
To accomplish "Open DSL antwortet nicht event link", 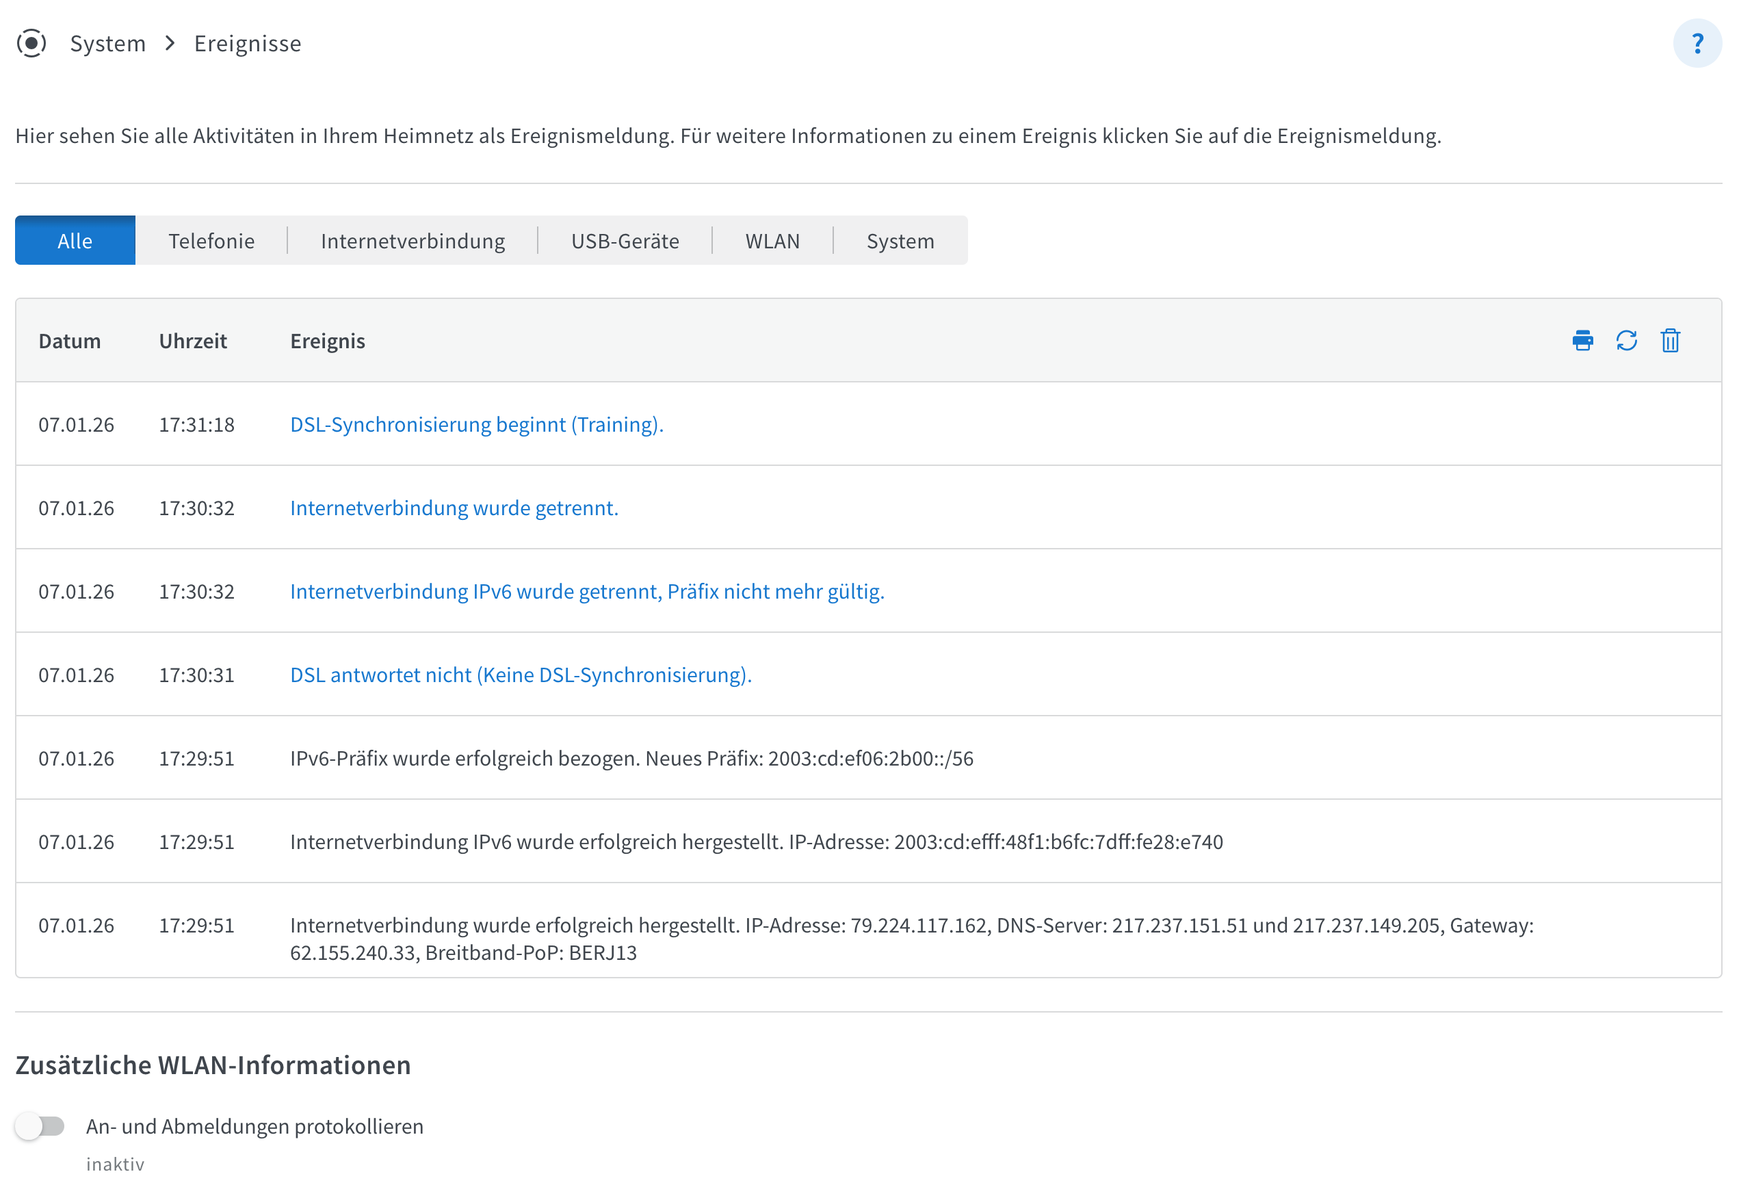I will 520,675.
